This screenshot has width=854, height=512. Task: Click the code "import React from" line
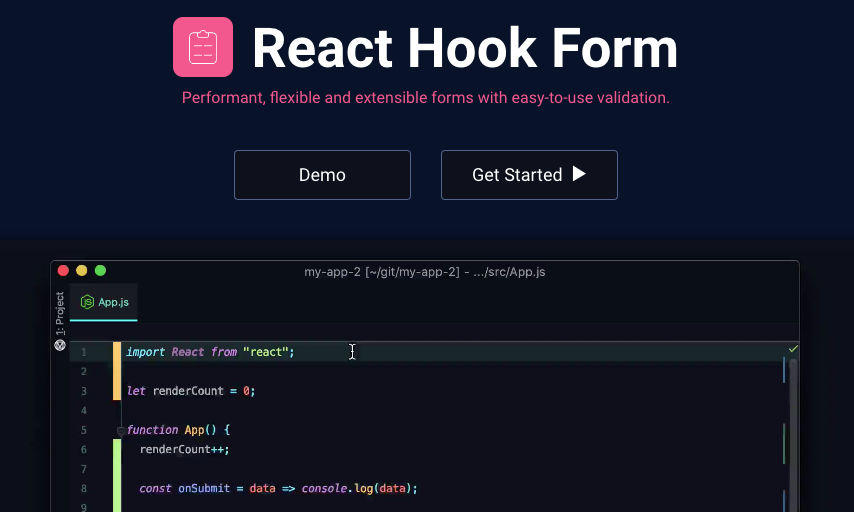pos(210,352)
